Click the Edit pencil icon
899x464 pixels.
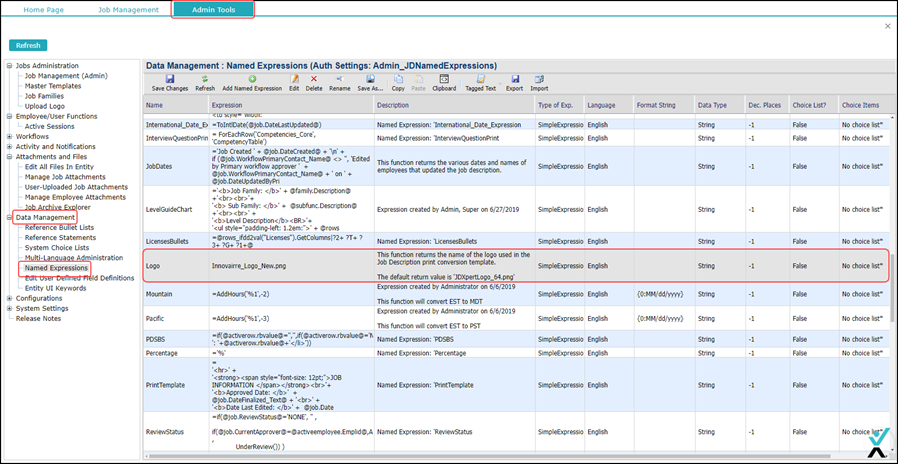[x=294, y=79]
